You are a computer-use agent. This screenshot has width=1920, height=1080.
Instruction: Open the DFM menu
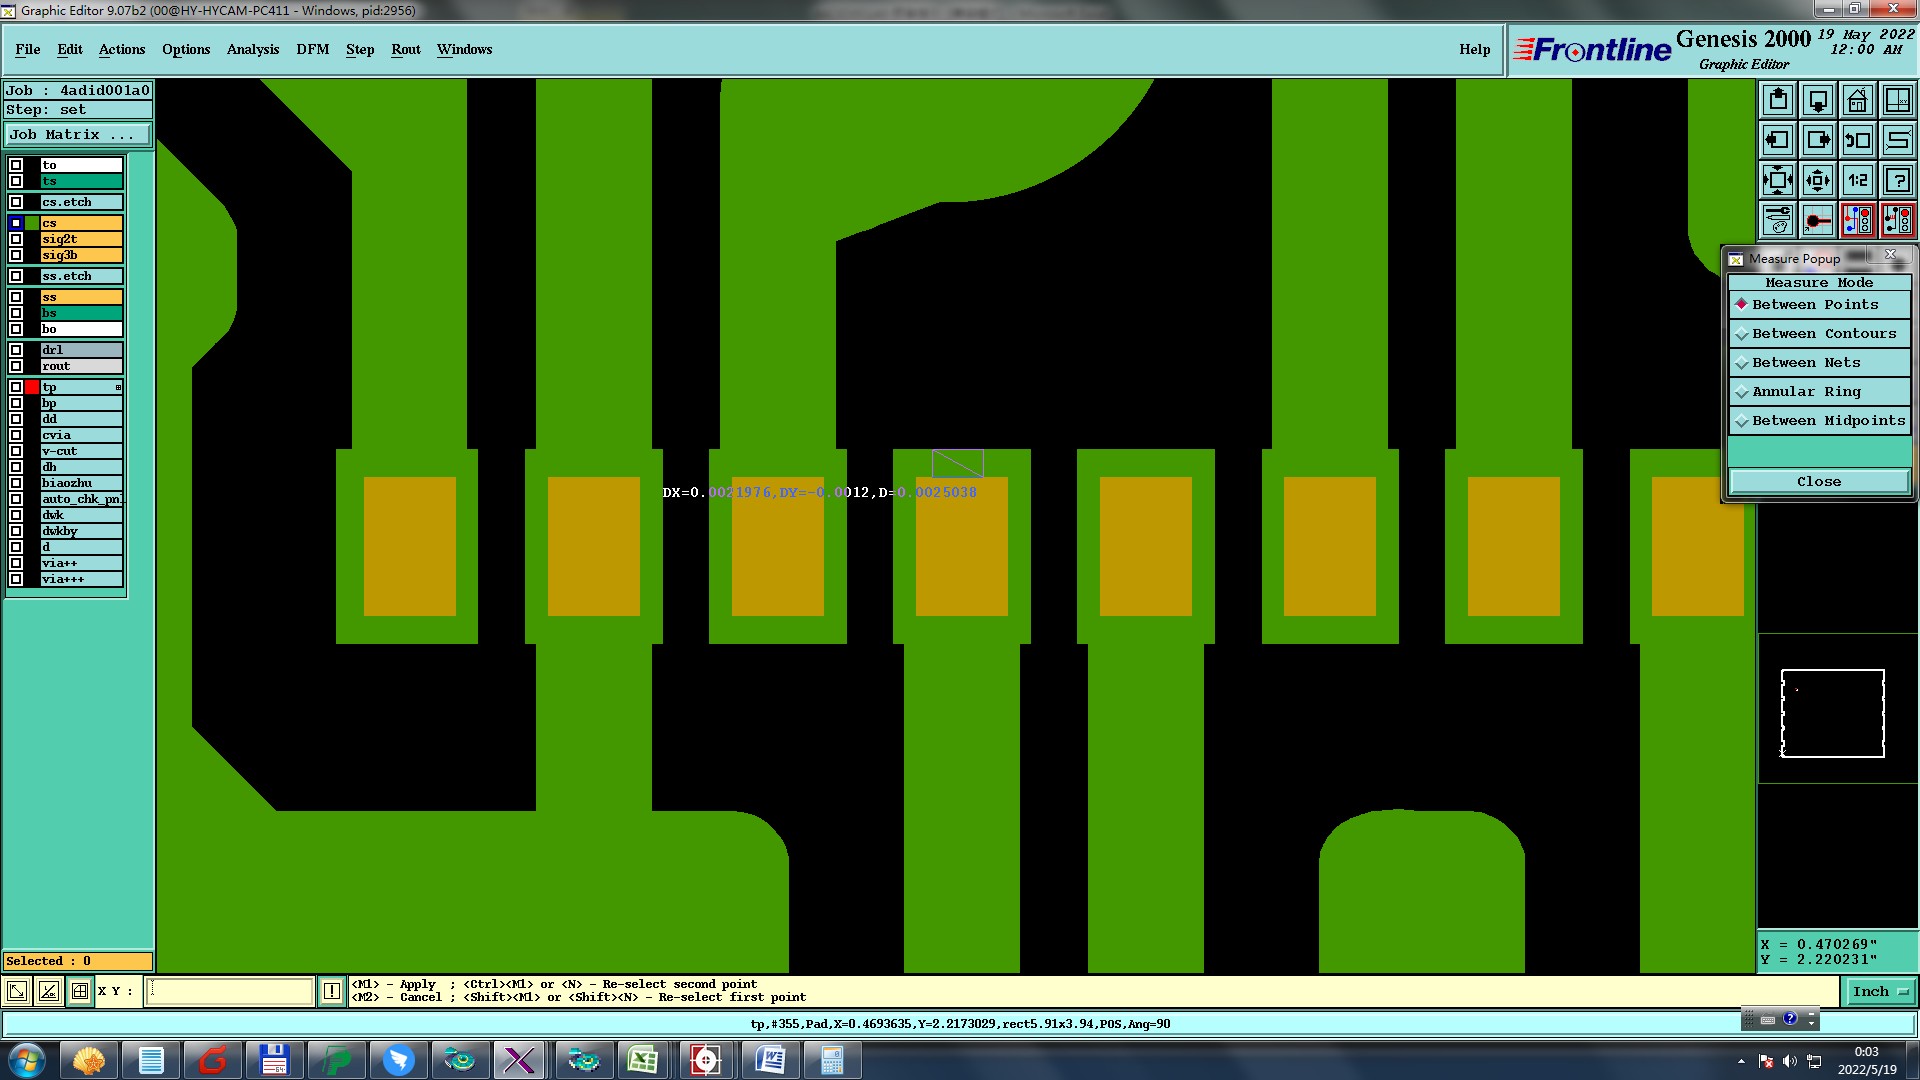(x=312, y=49)
